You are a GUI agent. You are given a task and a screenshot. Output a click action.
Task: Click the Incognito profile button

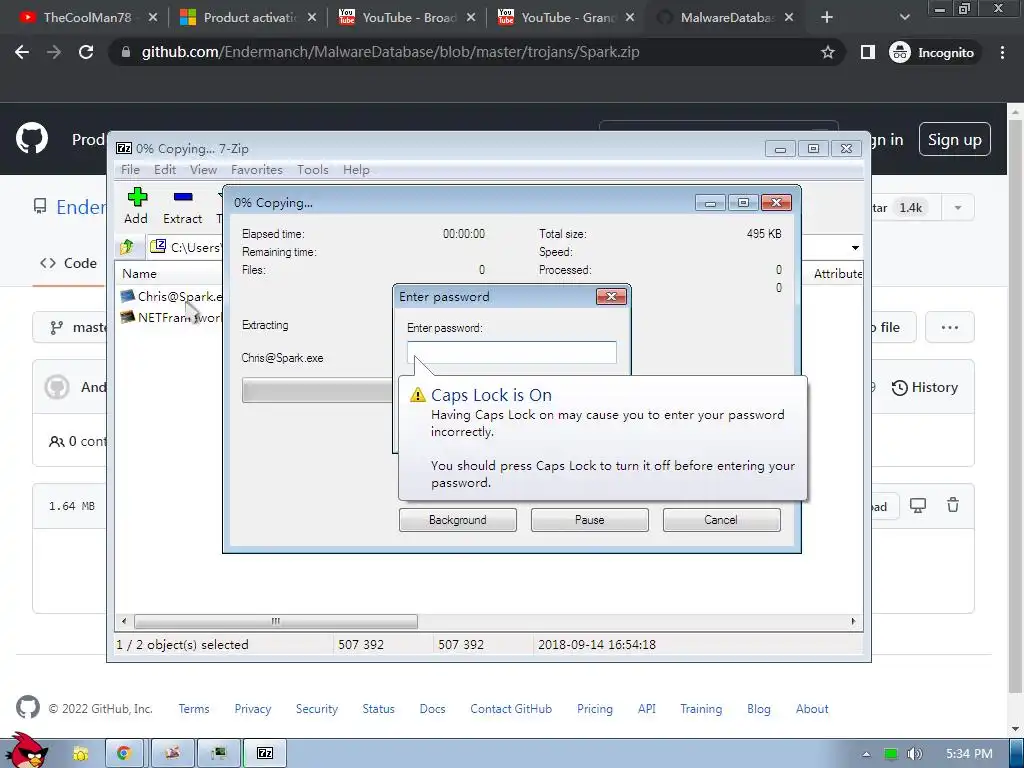[932, 52]
